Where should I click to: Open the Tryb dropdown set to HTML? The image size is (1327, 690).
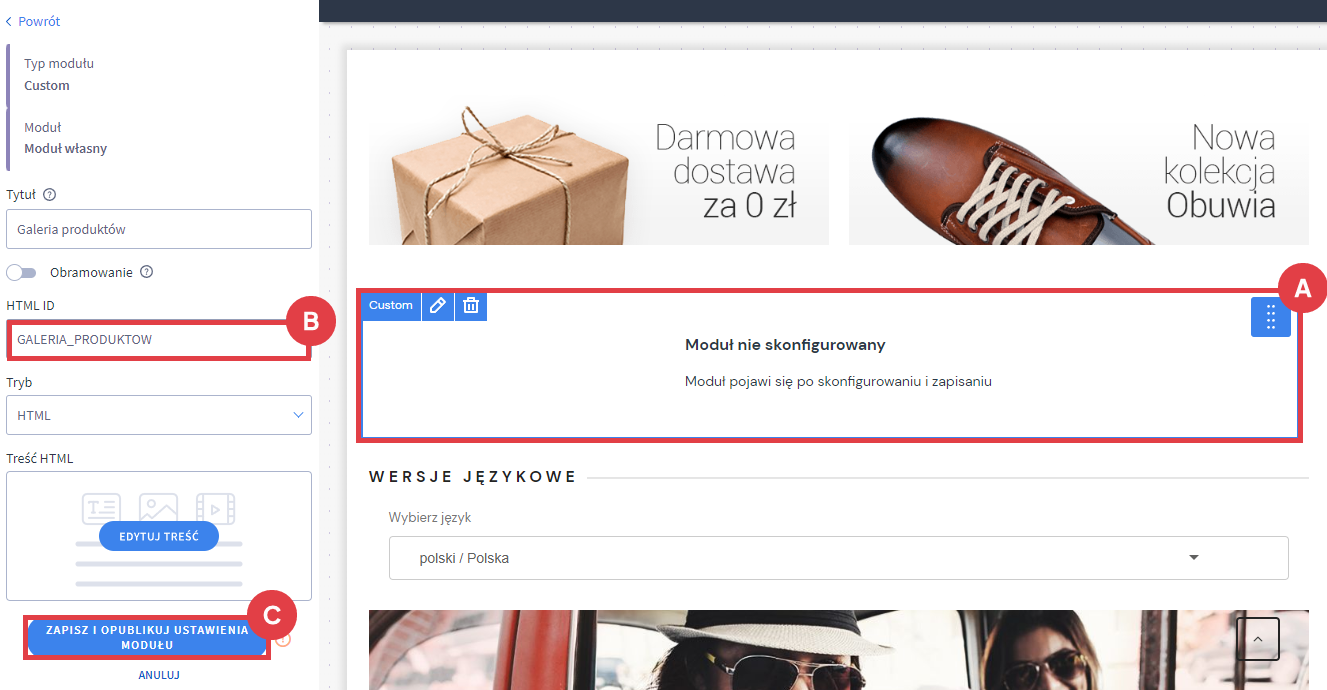158,415
